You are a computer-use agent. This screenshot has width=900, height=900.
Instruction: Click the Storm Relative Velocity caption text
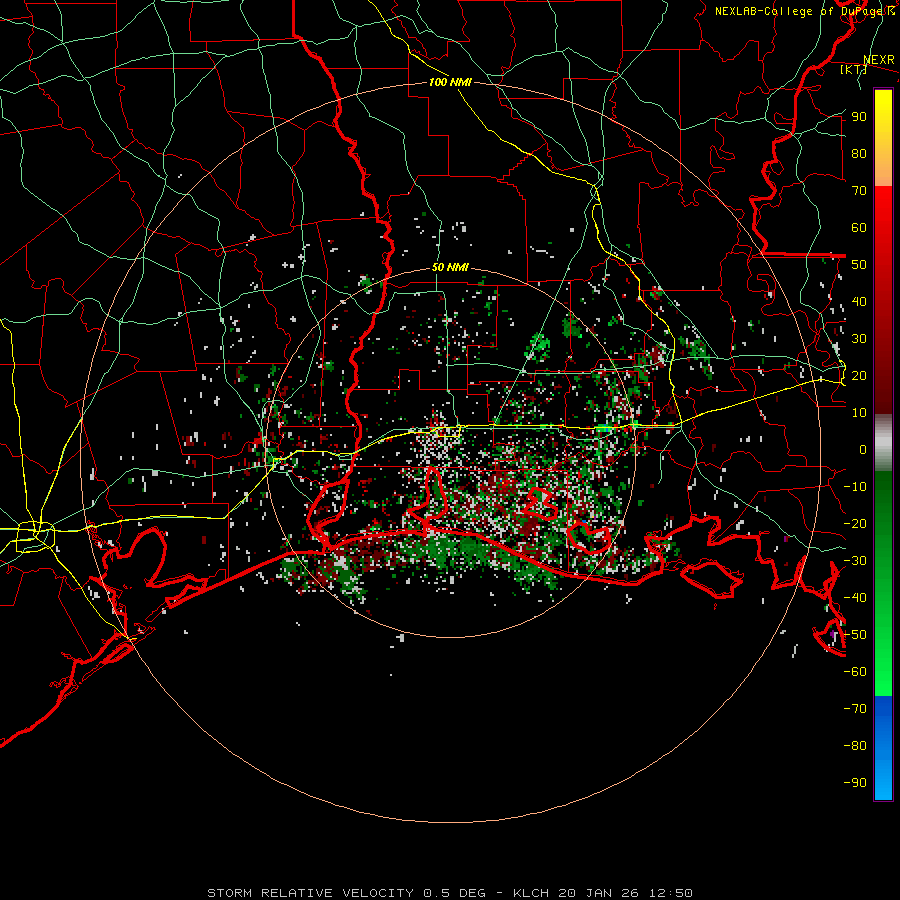coord(450,893)
